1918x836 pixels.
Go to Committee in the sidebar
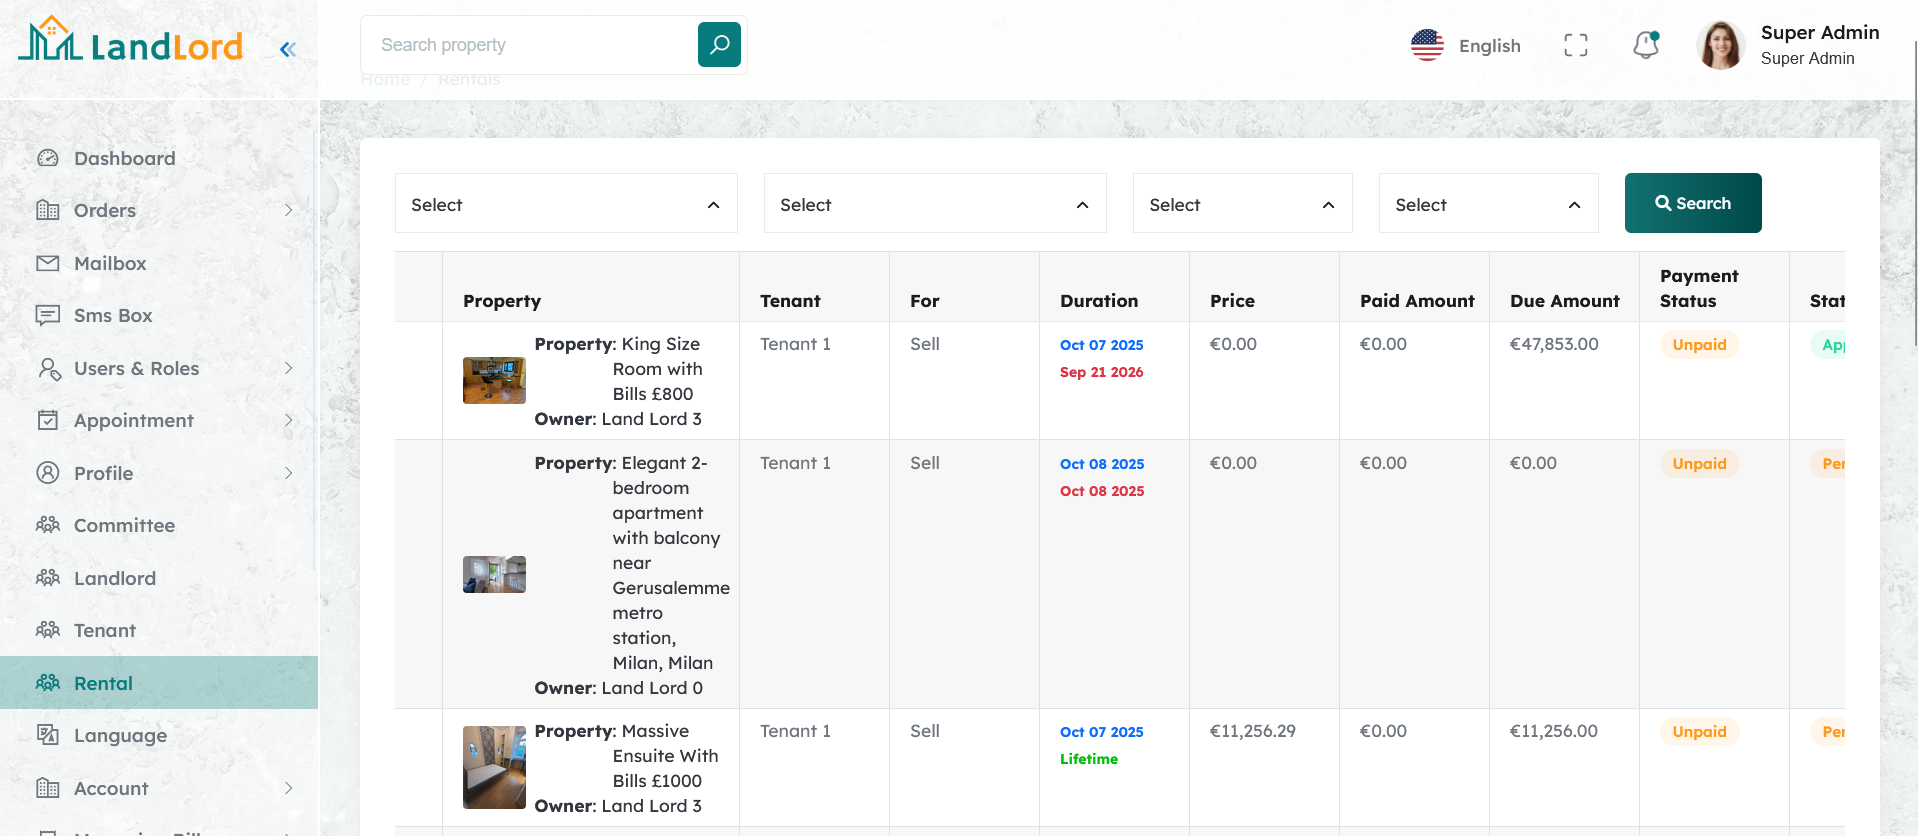(x=124, y=525)
